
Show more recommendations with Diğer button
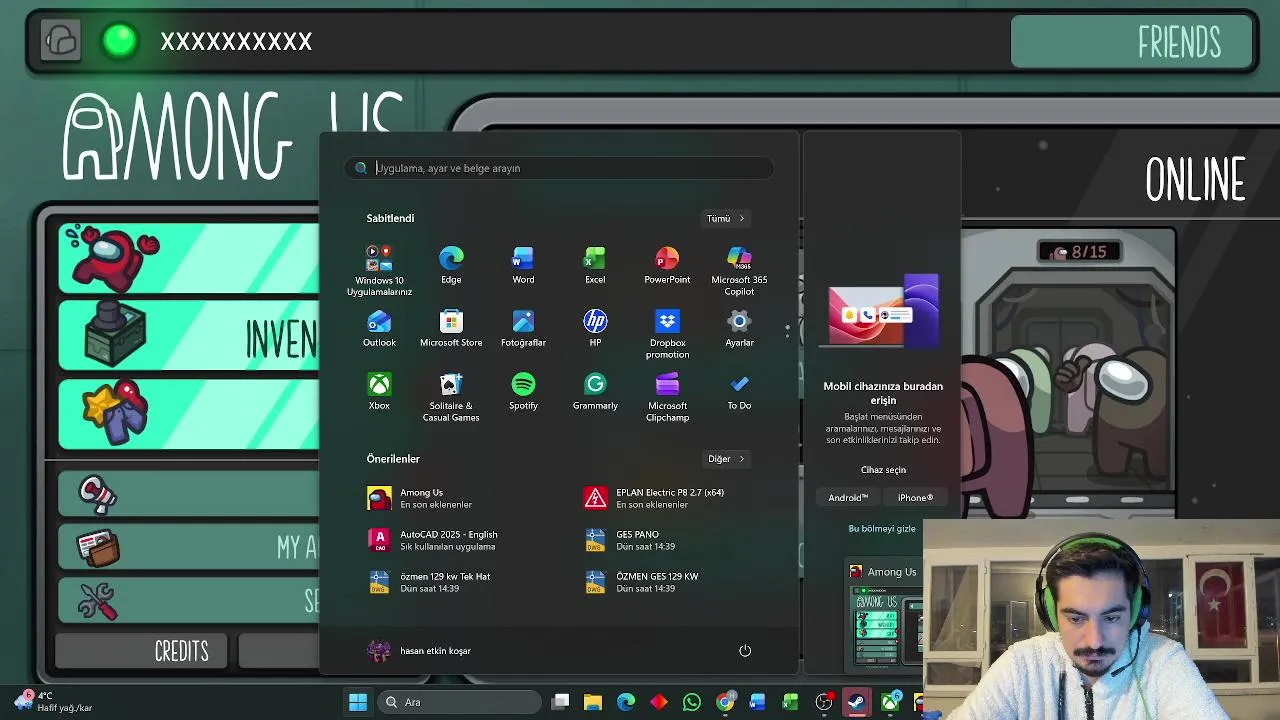point(727,459)
